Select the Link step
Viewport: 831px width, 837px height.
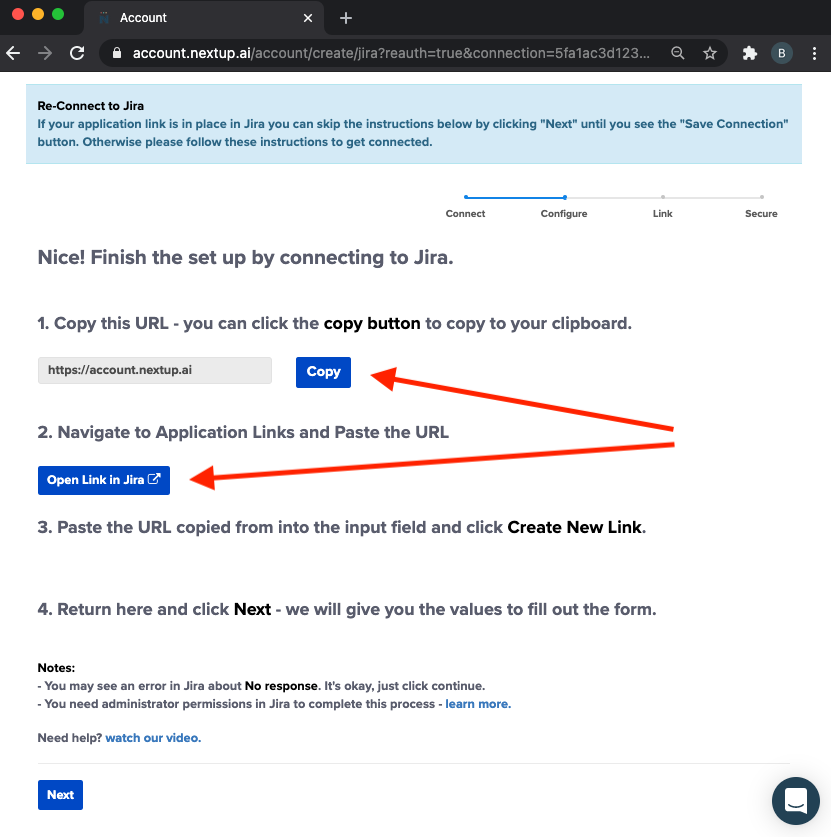(662, 213)
